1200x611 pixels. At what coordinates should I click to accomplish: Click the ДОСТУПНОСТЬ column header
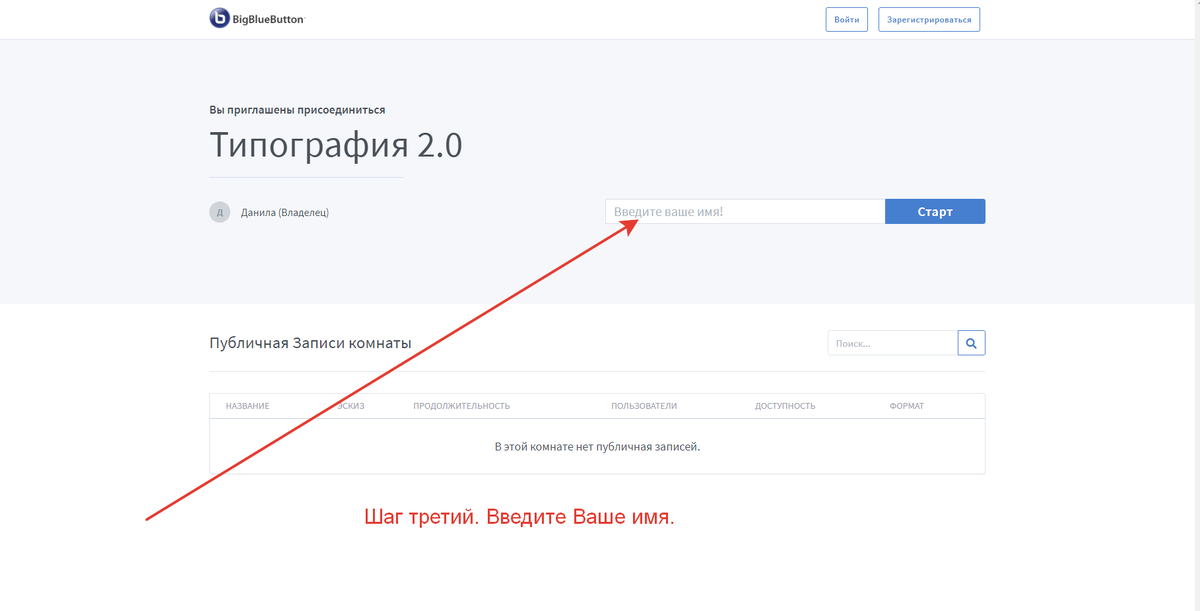(x=785, y=406)
